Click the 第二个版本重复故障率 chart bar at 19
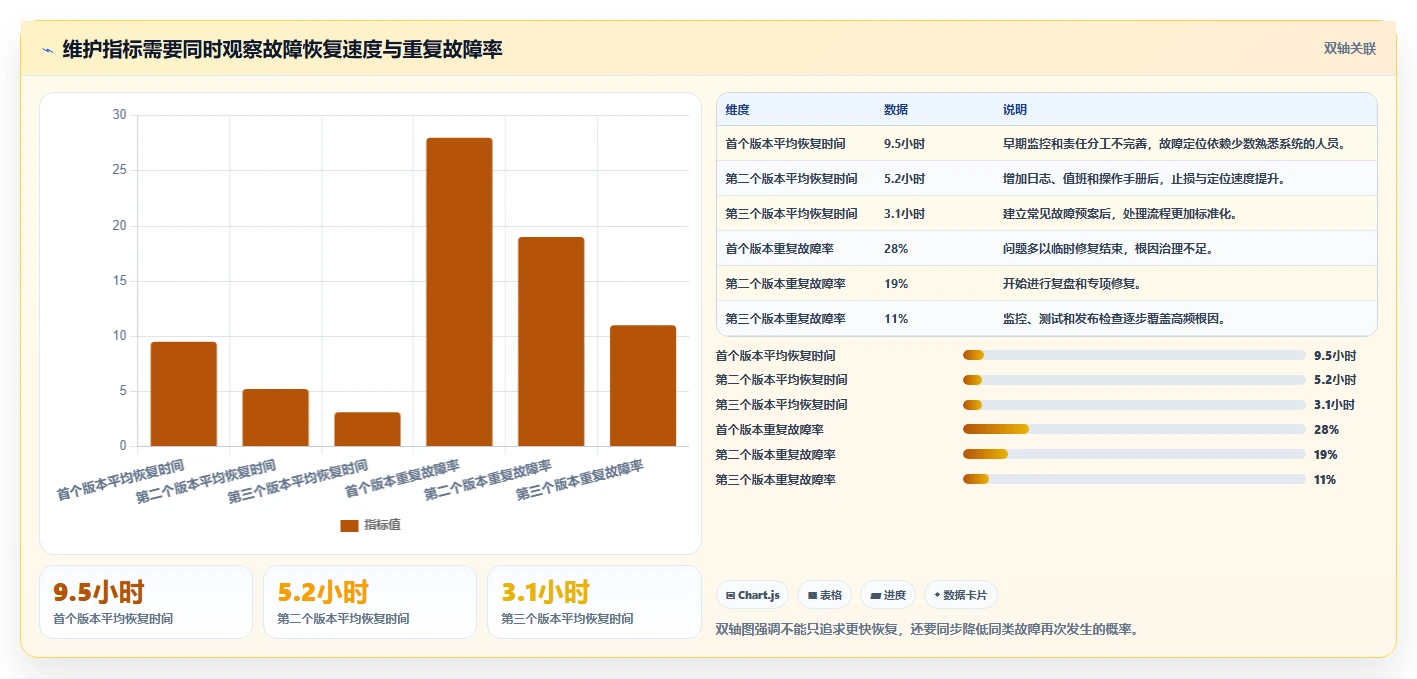 tap(551, 341)
